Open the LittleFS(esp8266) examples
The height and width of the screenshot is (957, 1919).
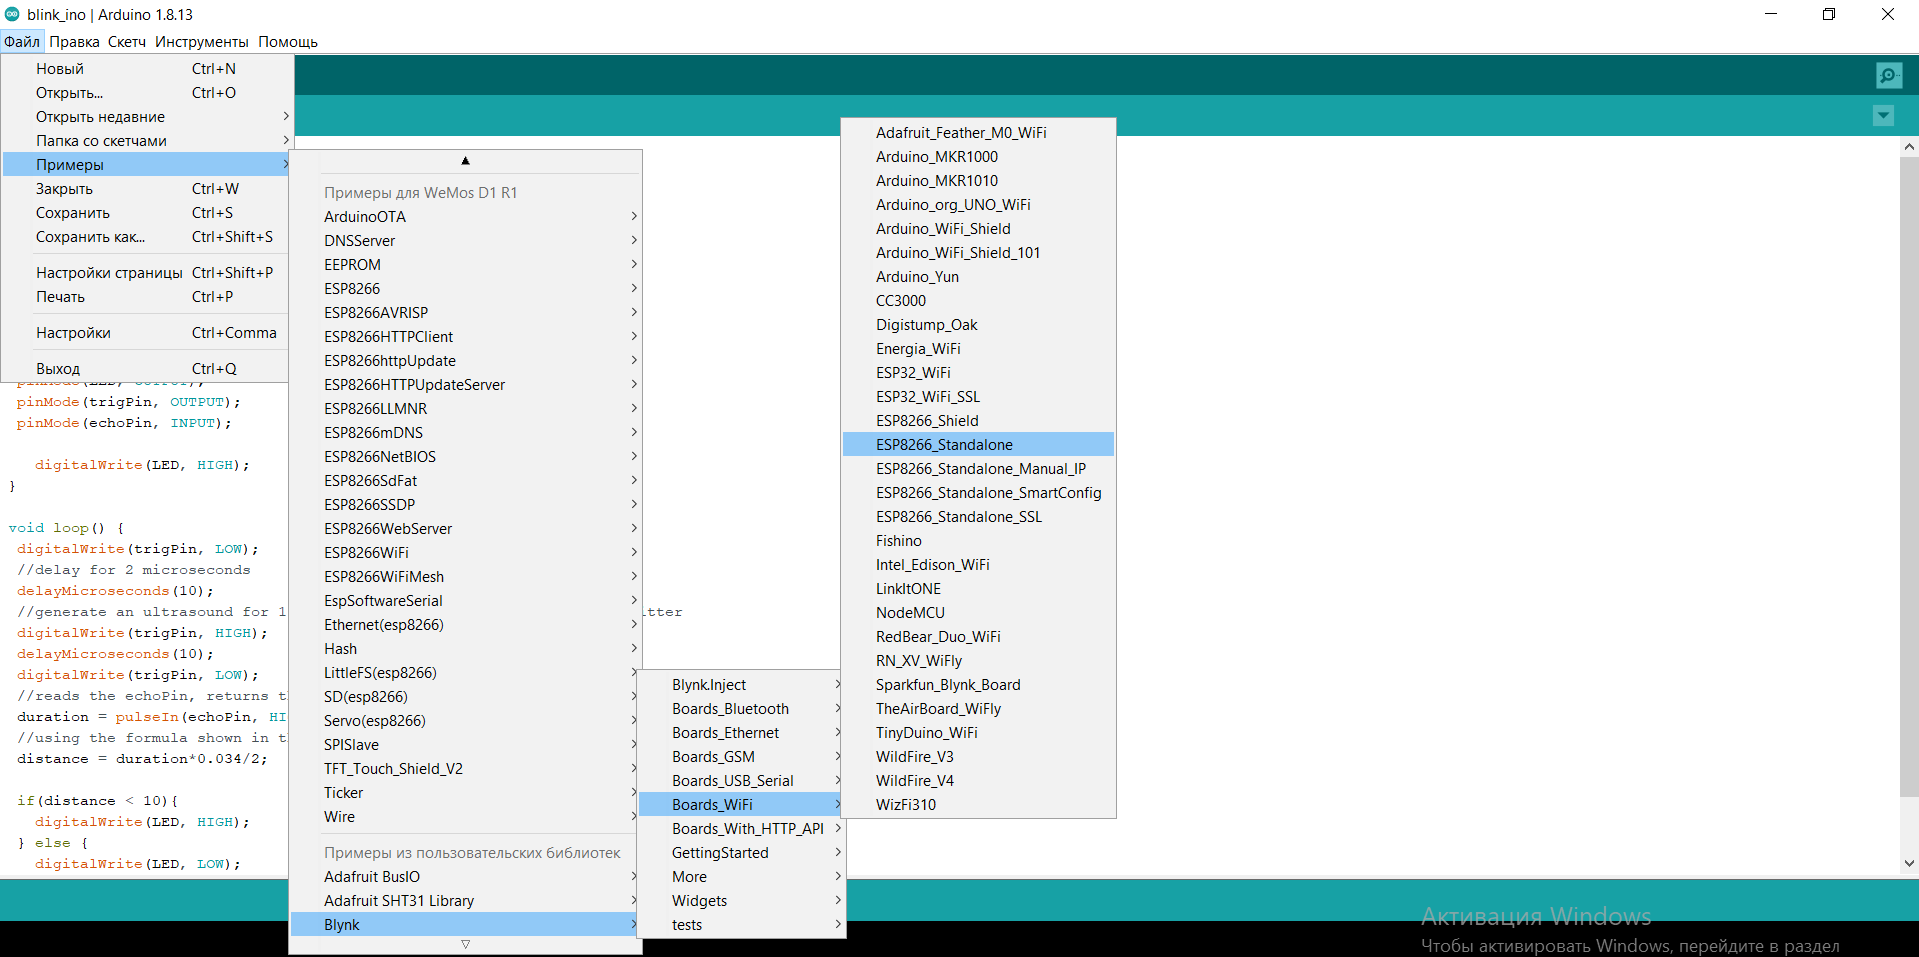465,673
